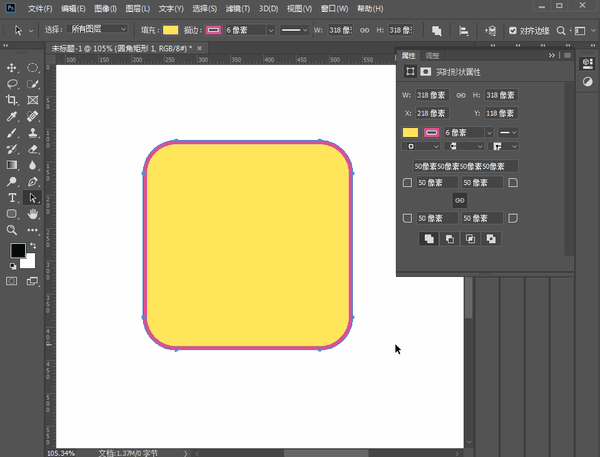This screenshot has width=600, height=457.
Task: Toggle the corner radius link button
Action: 460,200
